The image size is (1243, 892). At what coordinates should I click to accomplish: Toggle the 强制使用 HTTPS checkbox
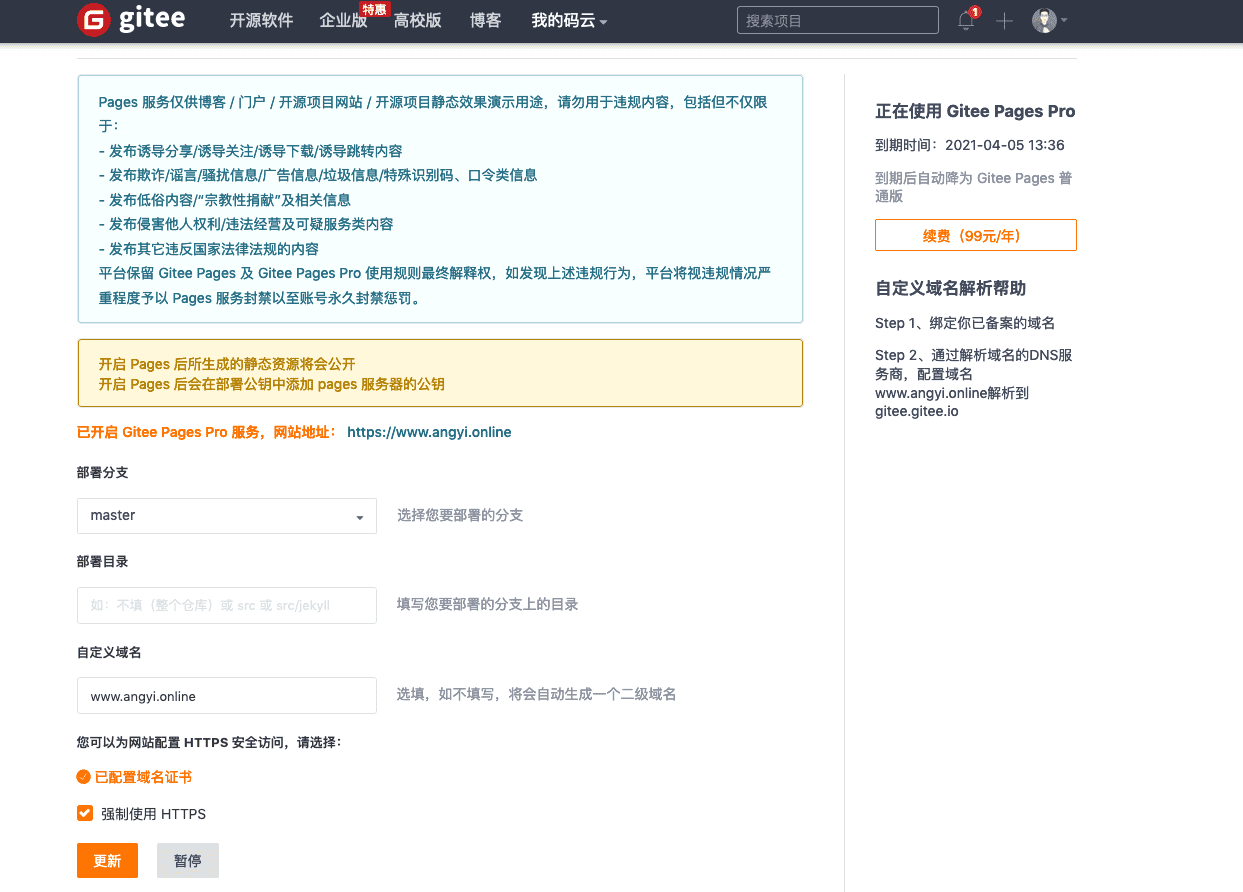click(85, 813)
